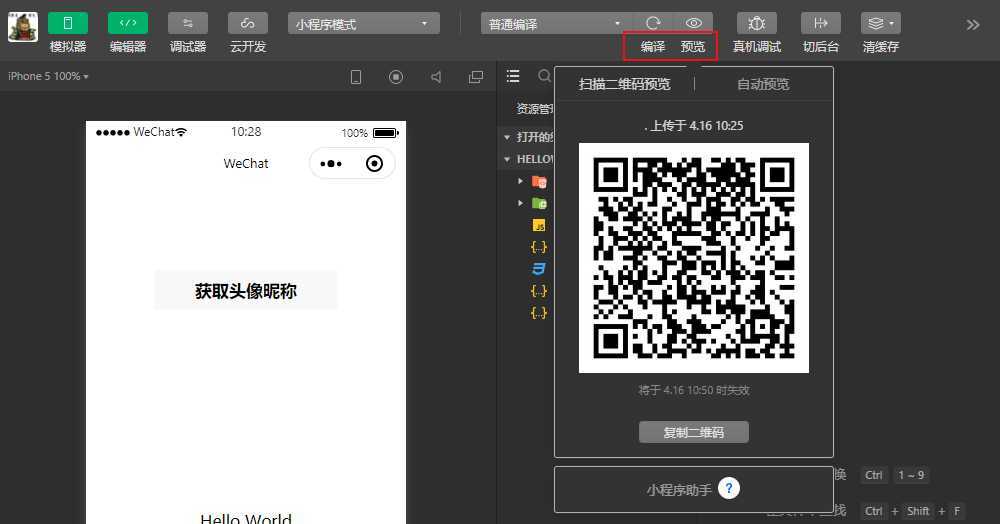Click the mini program close circle icon
The image size is (1000, 524).
point(374,164)
